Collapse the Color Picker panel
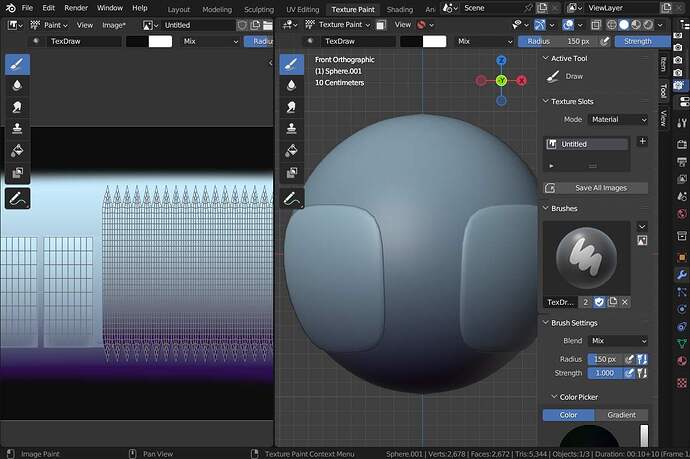The height and width of the screenshot is (459, 690). click(x=554, y=397)
